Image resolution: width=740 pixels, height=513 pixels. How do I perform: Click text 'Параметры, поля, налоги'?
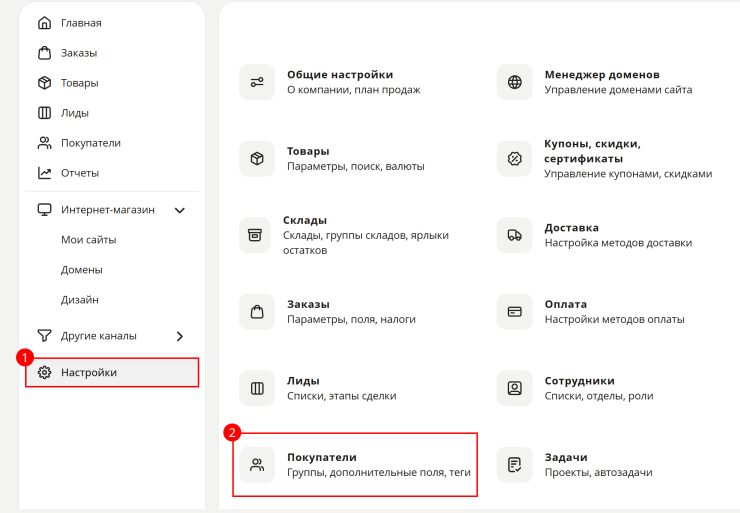click(351, 319)
